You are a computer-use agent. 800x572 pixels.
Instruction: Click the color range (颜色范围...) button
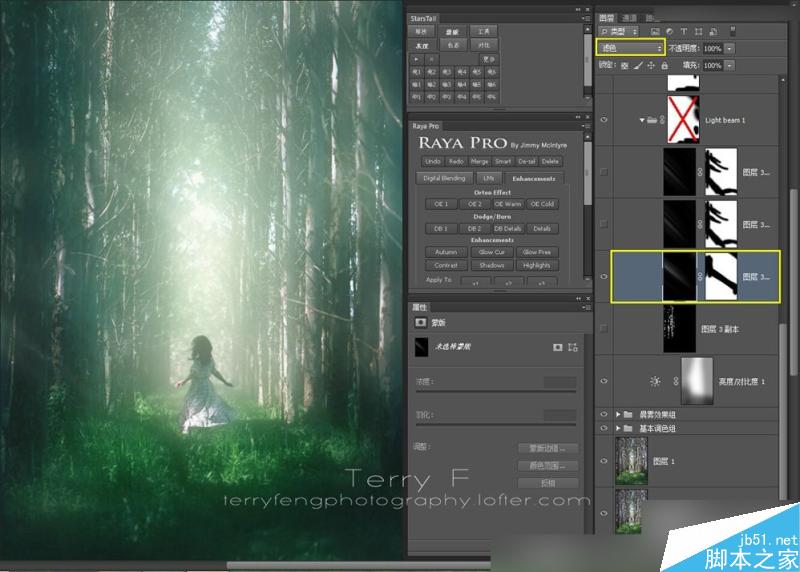tap(548, 465)
